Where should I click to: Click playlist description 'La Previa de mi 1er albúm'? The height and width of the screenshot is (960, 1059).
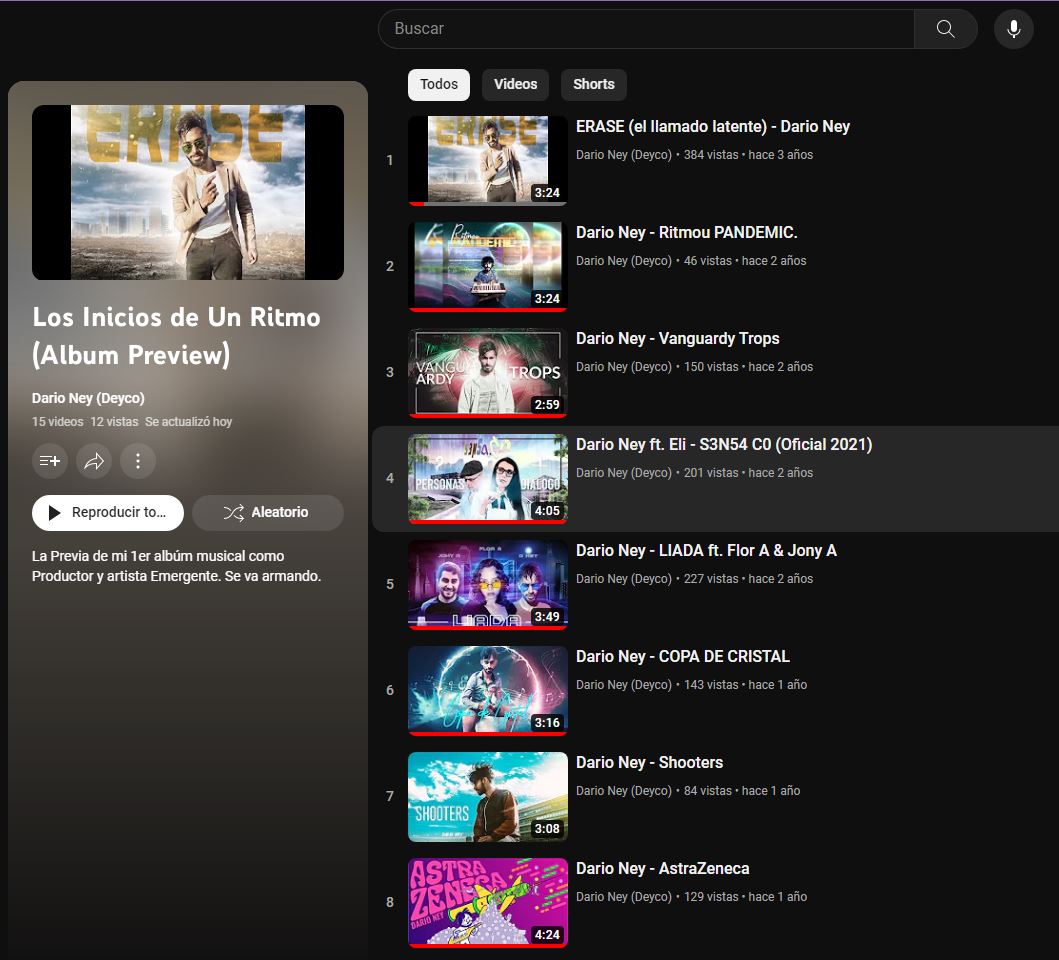176,566
